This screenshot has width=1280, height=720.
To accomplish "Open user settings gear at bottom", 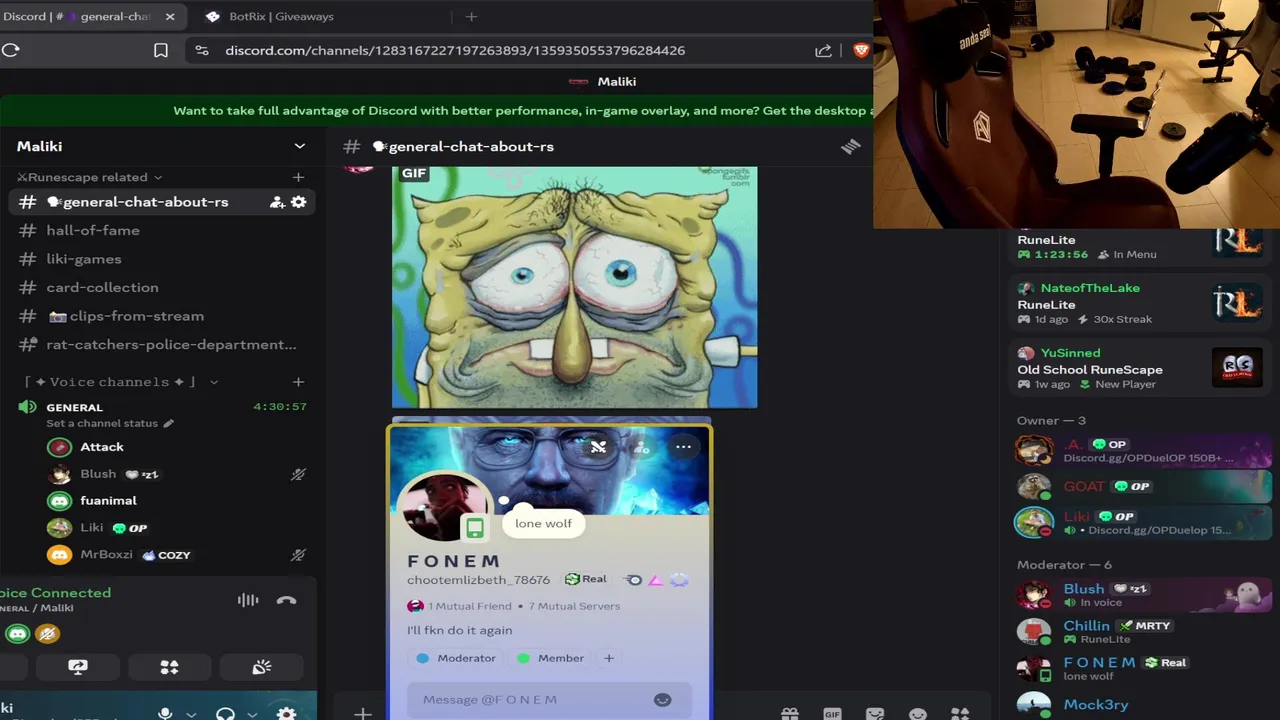I will (x=286, y=714).
